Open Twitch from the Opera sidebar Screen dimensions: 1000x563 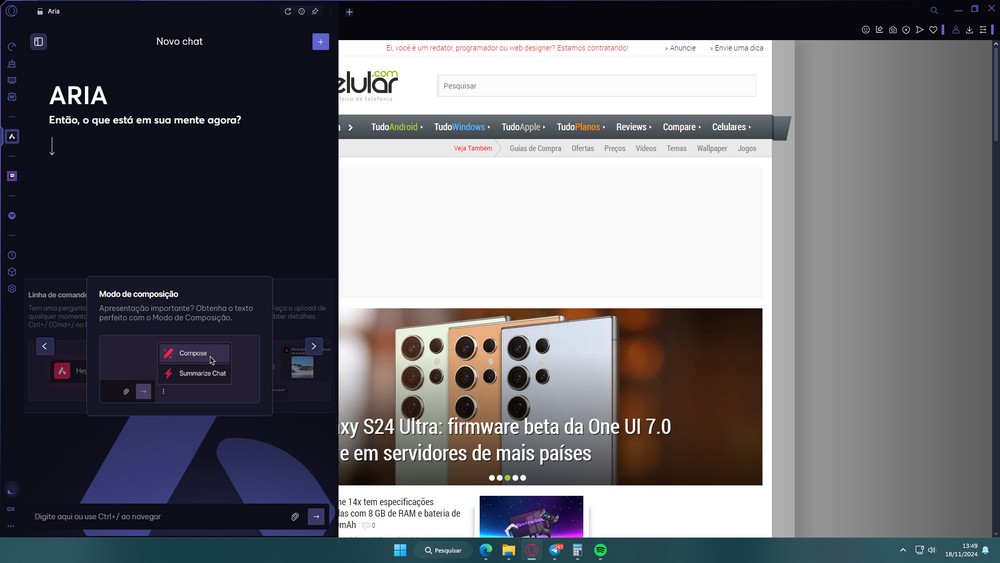[x=12, y=176]
